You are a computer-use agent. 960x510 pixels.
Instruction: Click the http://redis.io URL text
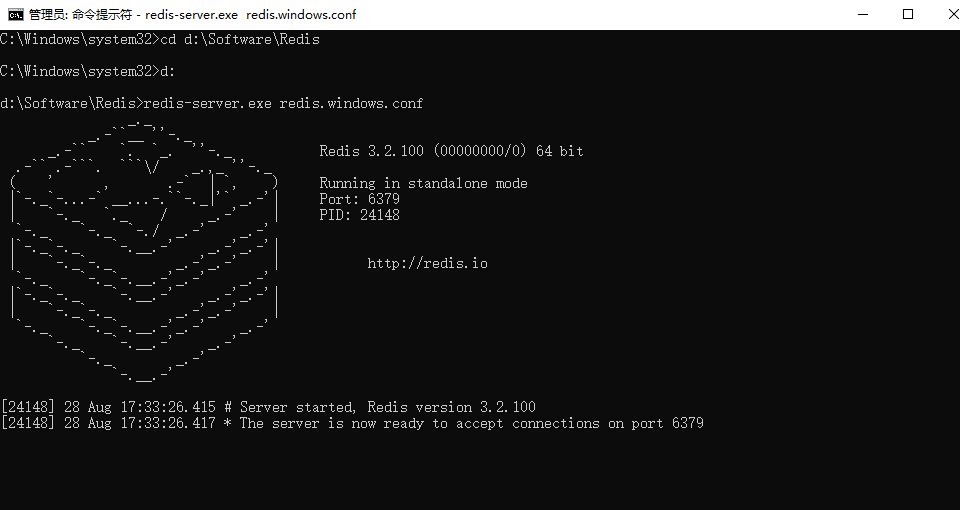pos(427,263)
